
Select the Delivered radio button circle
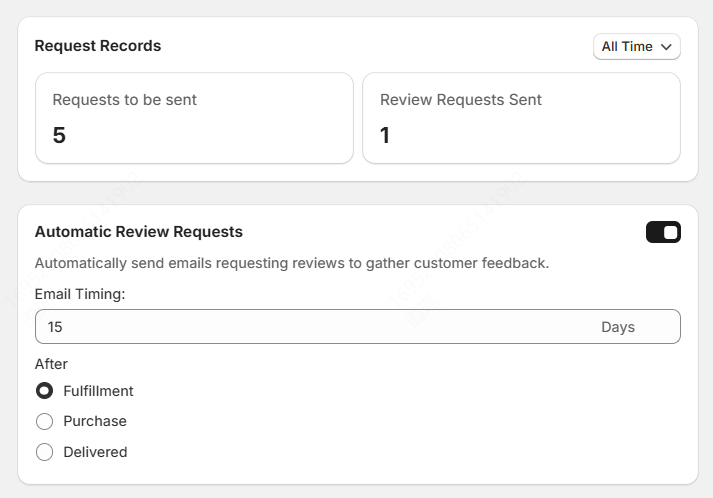[44, 452]
